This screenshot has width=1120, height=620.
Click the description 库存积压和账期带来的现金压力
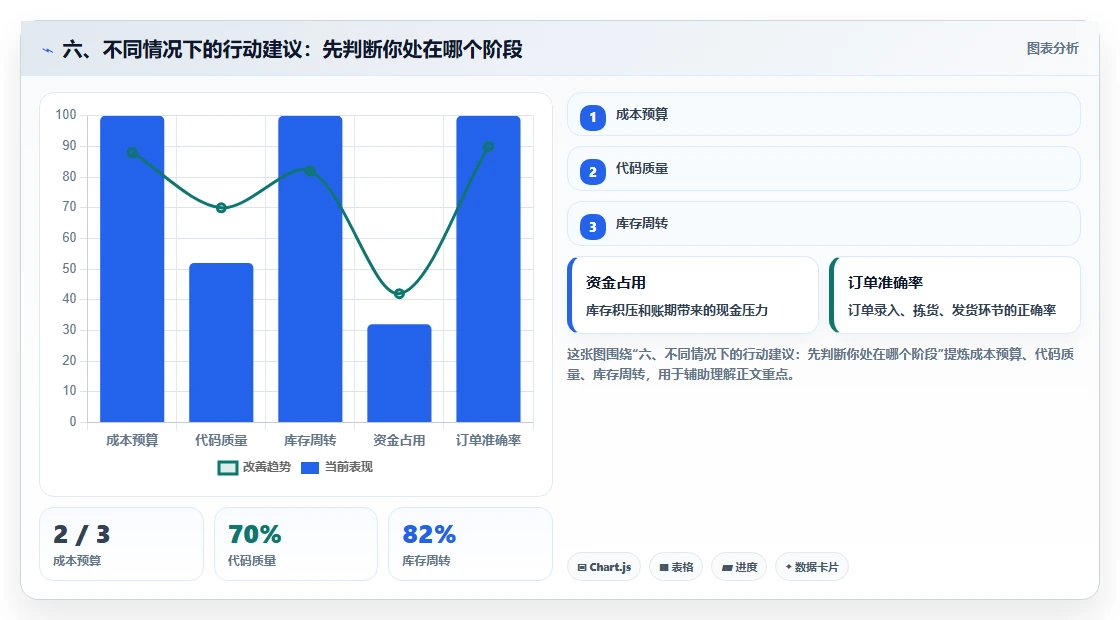coord(676,311)
